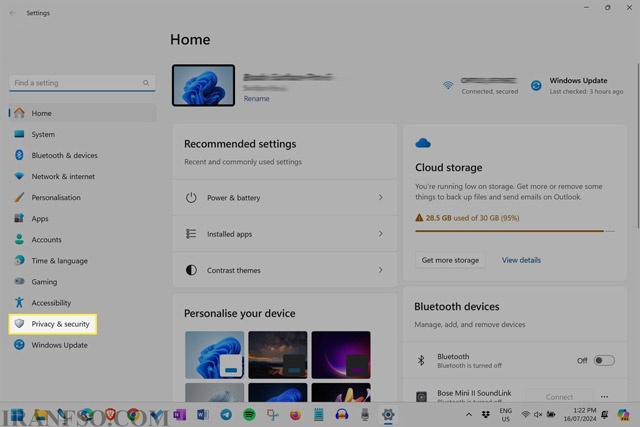Viewport: 640px width, 427px height.
Task: Click the cloud storage usage progress bar
Action: pos(515,231)
